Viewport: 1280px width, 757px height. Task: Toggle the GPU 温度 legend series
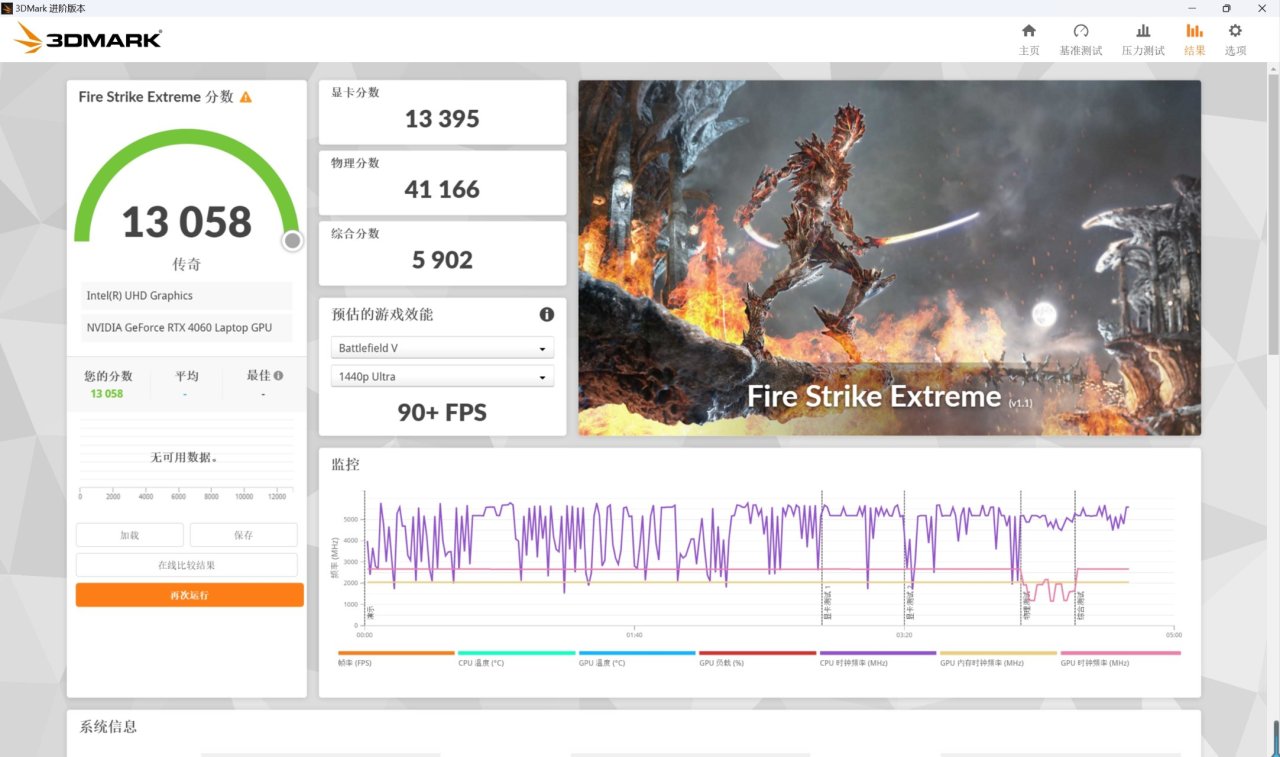637,658
